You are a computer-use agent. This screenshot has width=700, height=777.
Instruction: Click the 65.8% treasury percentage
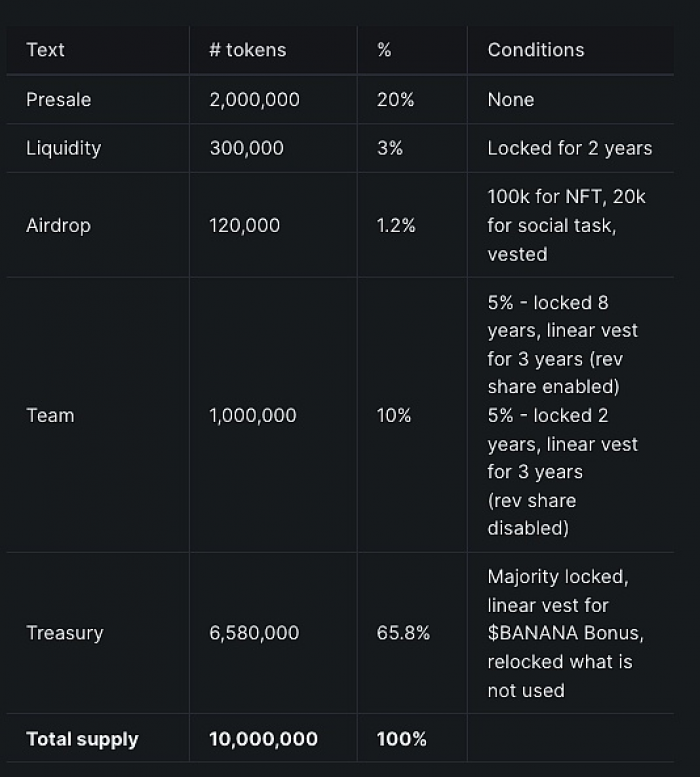[403, 633]
